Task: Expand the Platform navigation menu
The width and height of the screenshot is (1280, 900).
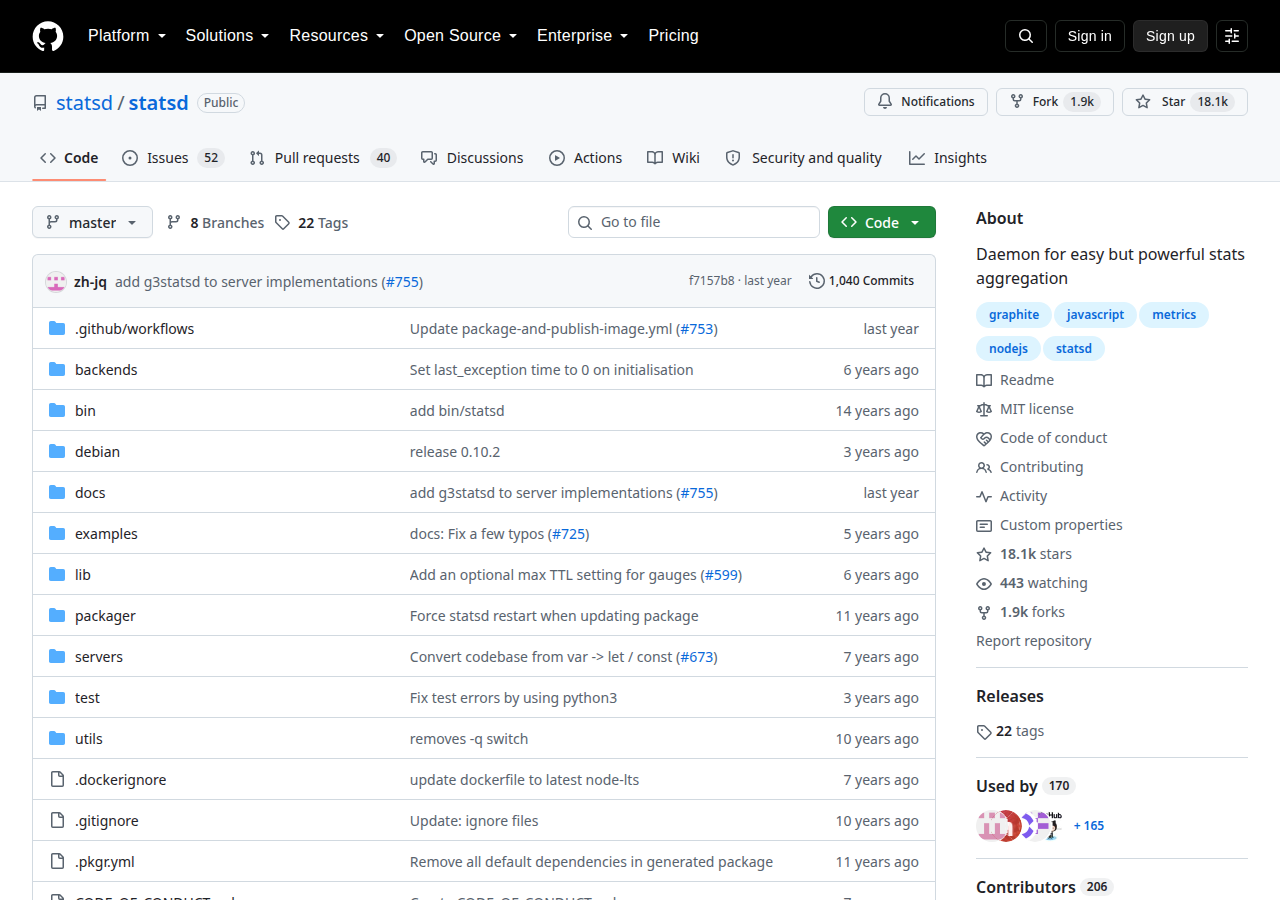Action: coord(126,36)
